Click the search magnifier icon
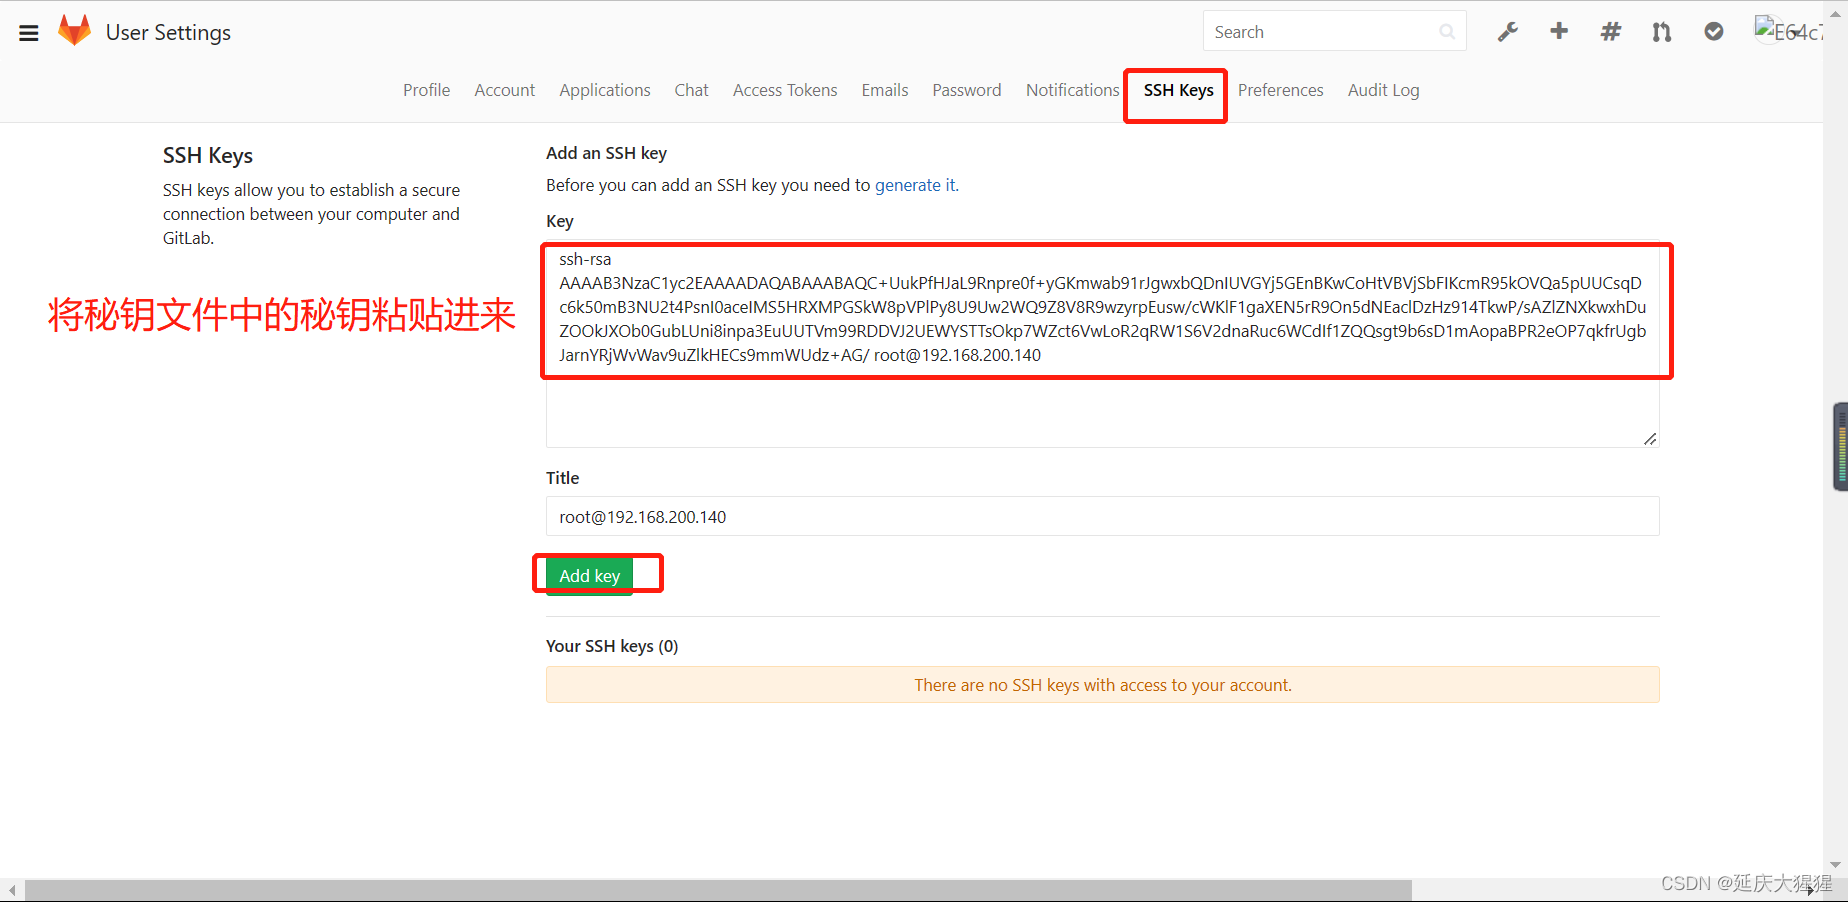The width and height of the screenshot is (1848, 902). pos(1447,32)
